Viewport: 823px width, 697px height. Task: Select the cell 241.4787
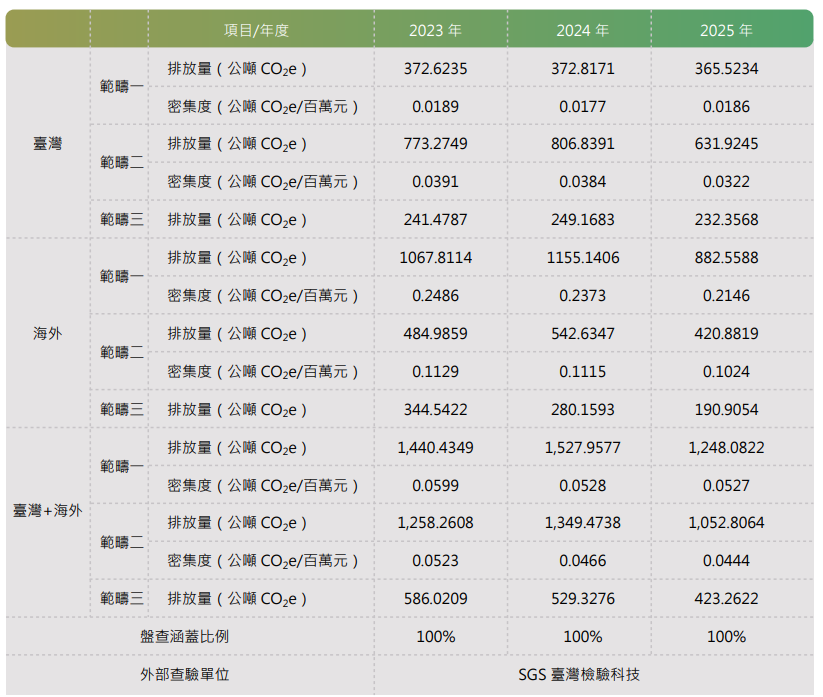435,219
